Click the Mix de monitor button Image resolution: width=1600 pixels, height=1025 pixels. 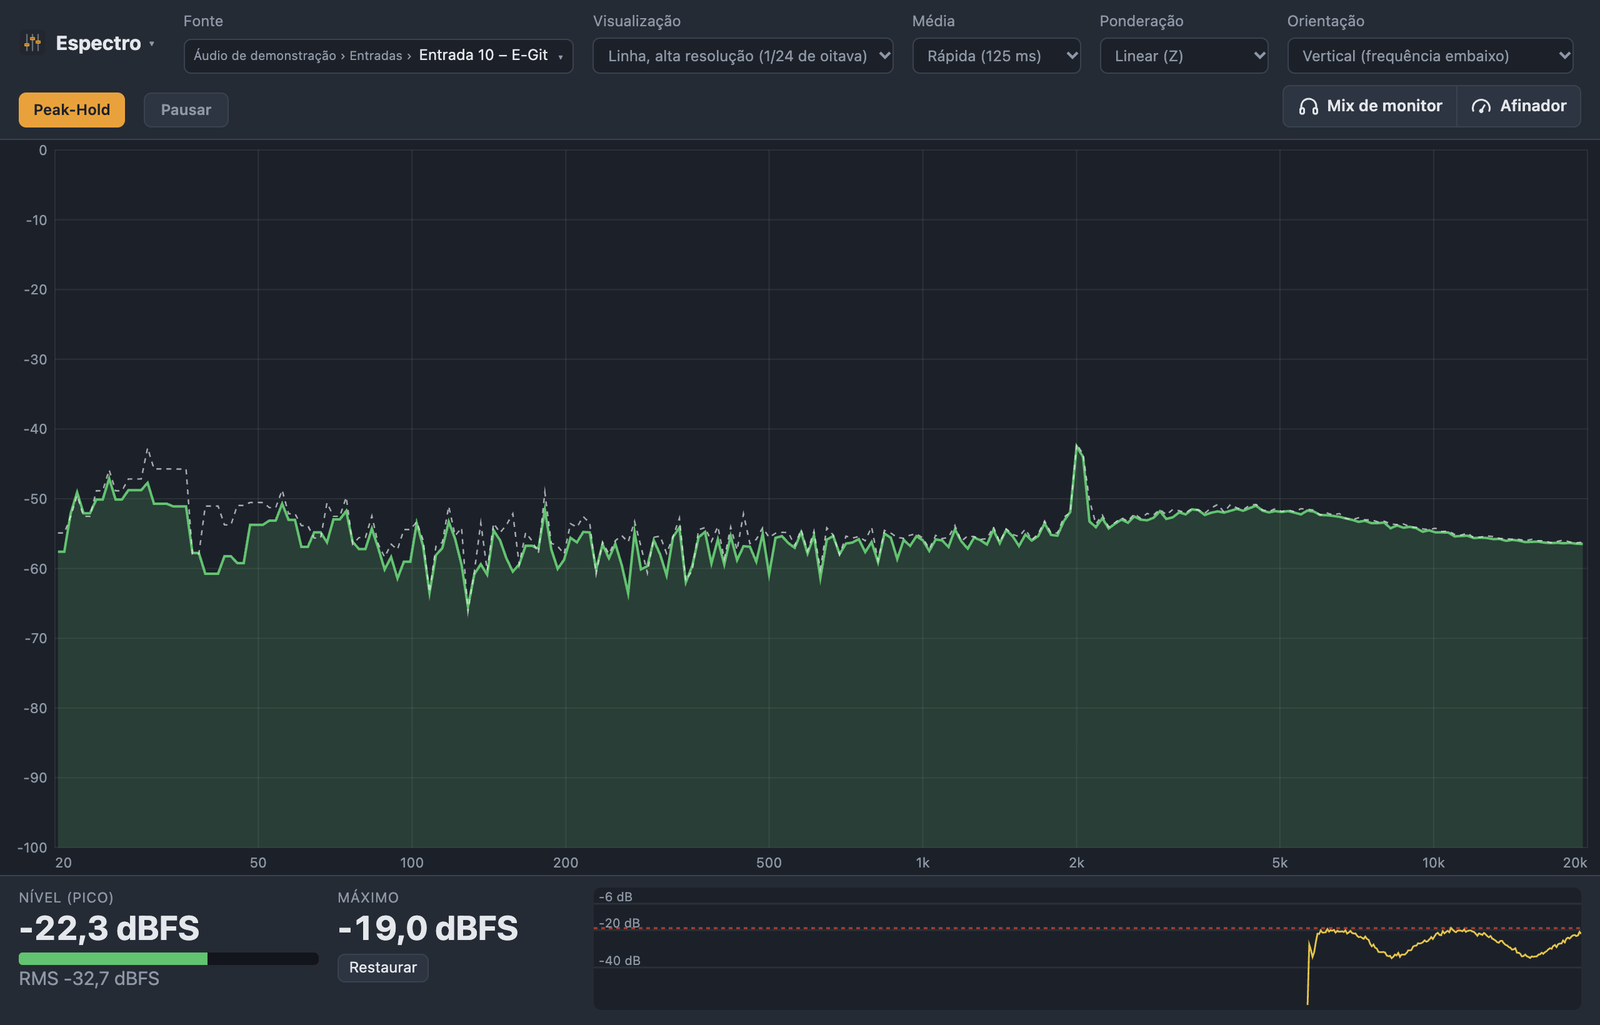point(1370,106)
